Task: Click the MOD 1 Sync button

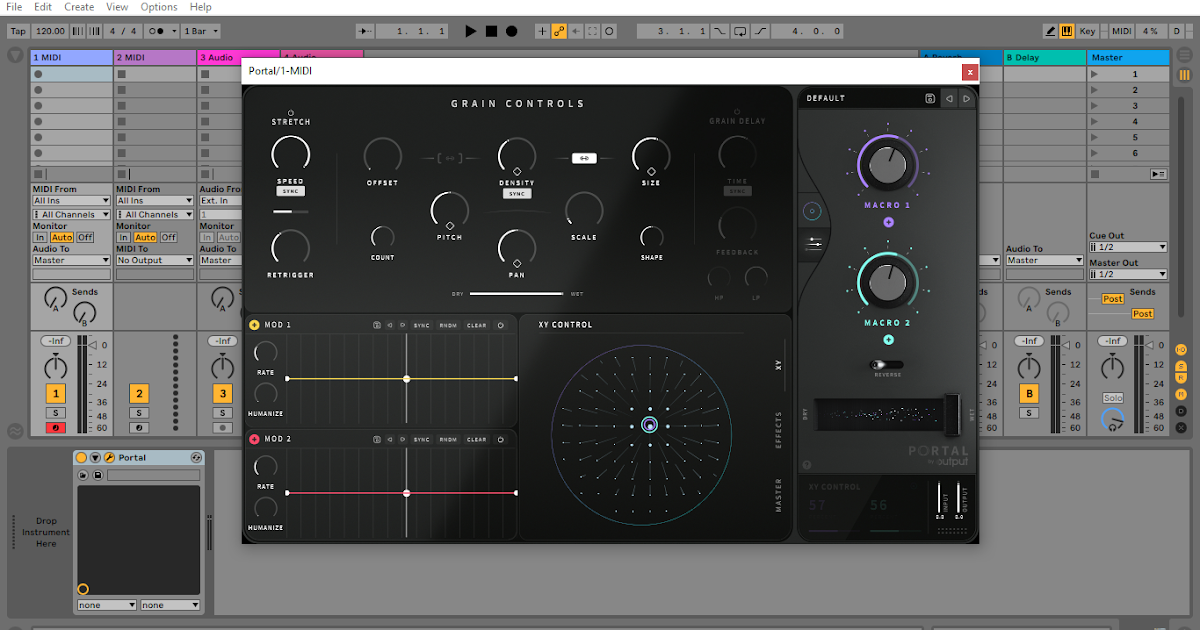Action: (422, 325)
